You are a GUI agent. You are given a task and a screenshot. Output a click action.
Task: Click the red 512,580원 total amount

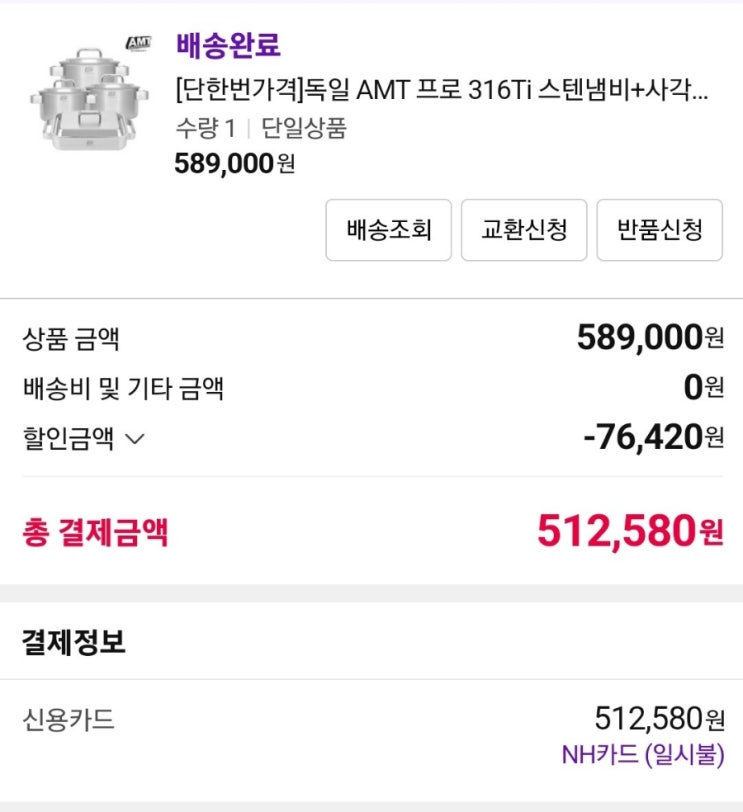630,531
